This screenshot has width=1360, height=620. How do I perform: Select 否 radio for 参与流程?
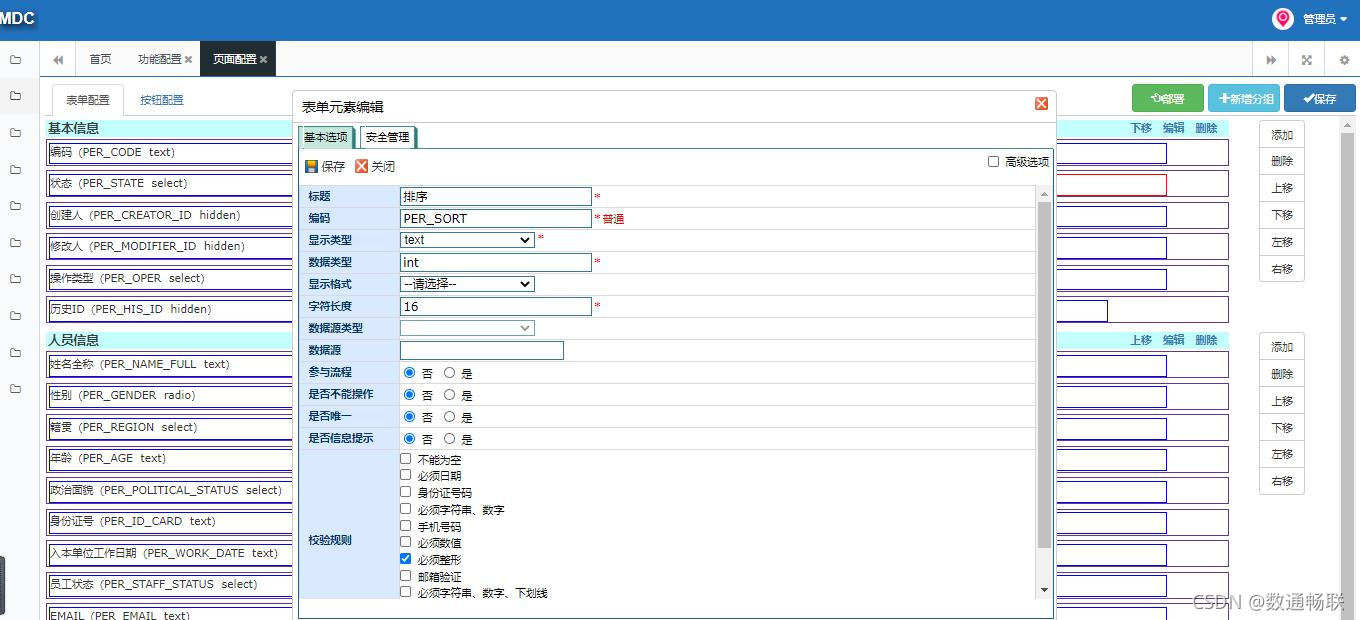pyautogui.click(x=409, y=372)
